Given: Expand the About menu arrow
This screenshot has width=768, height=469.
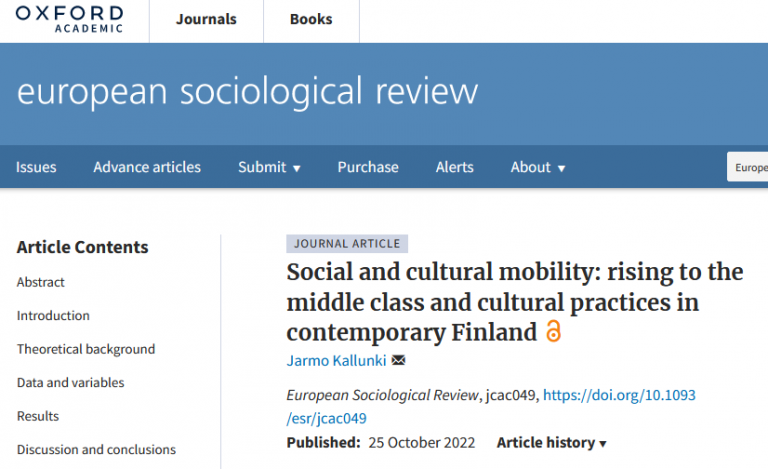Looking at the screenshot, I should pyautogui.click(x=561, y=168).
